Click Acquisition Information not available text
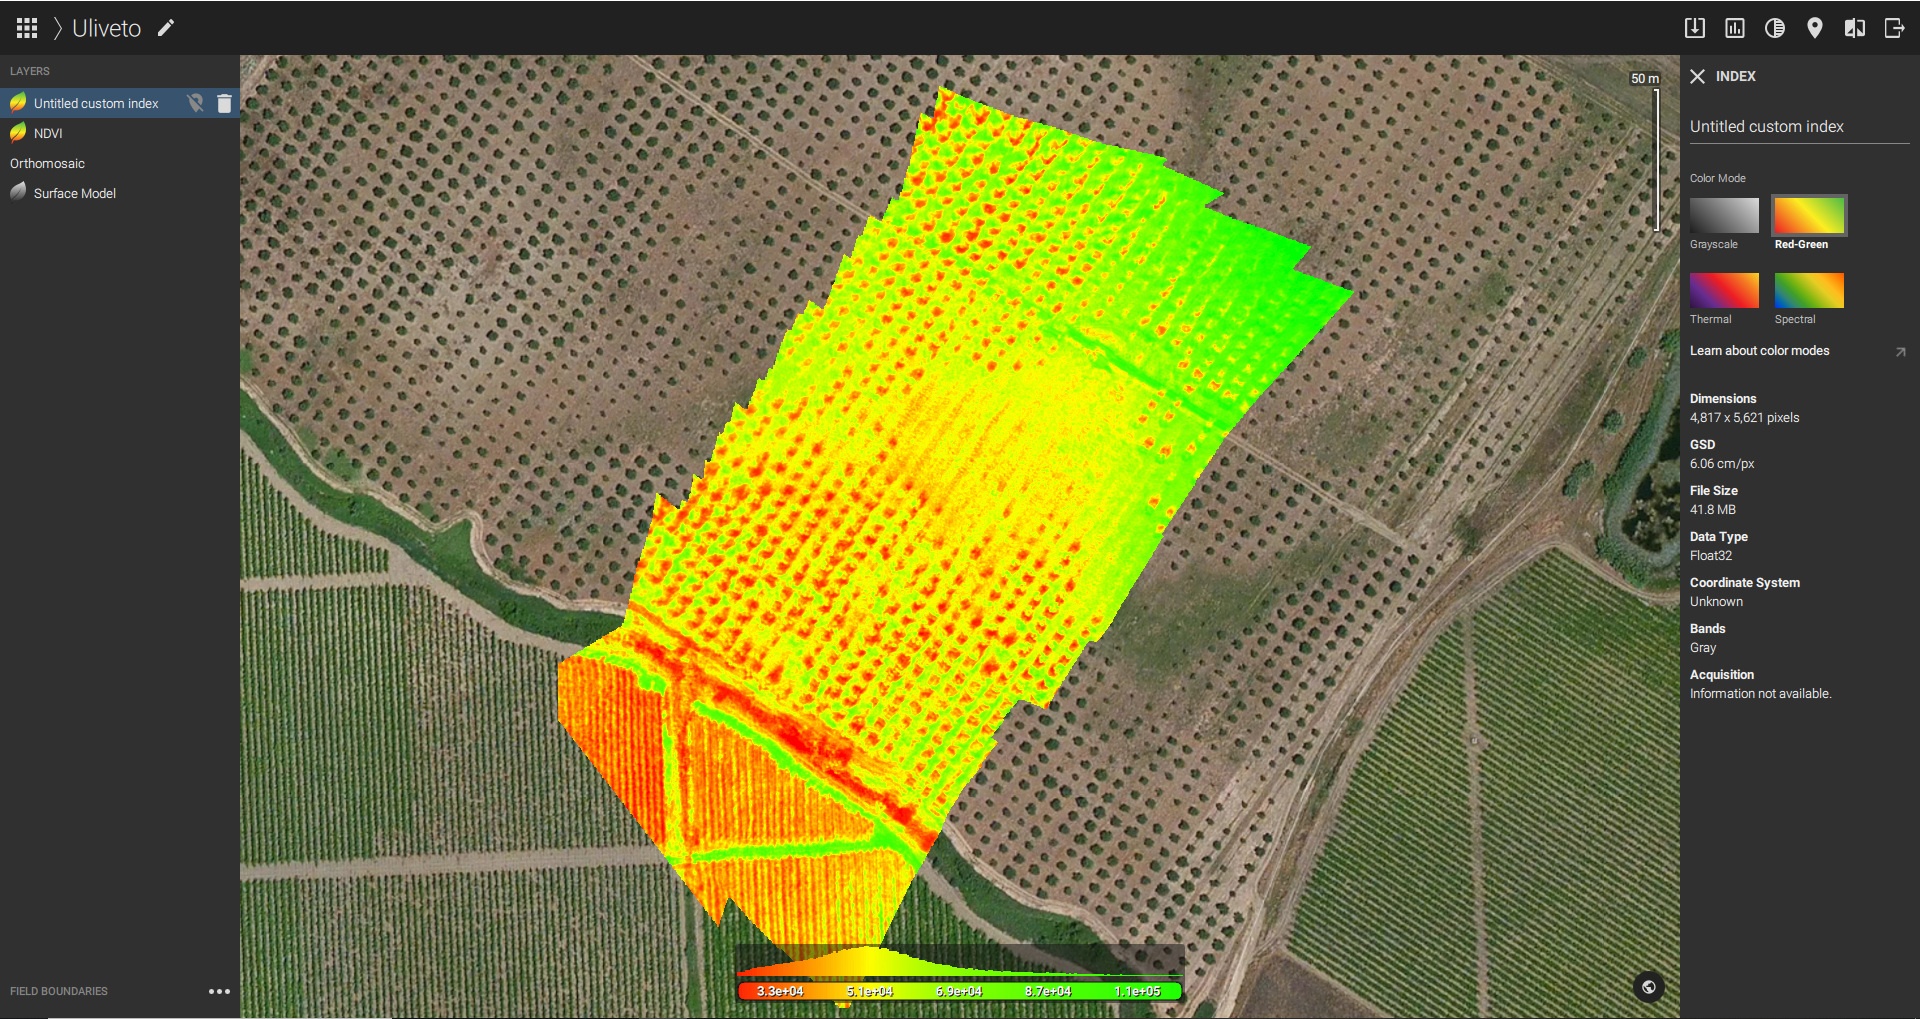Screen dimensions: 1920x1019 pos(1760,694)
